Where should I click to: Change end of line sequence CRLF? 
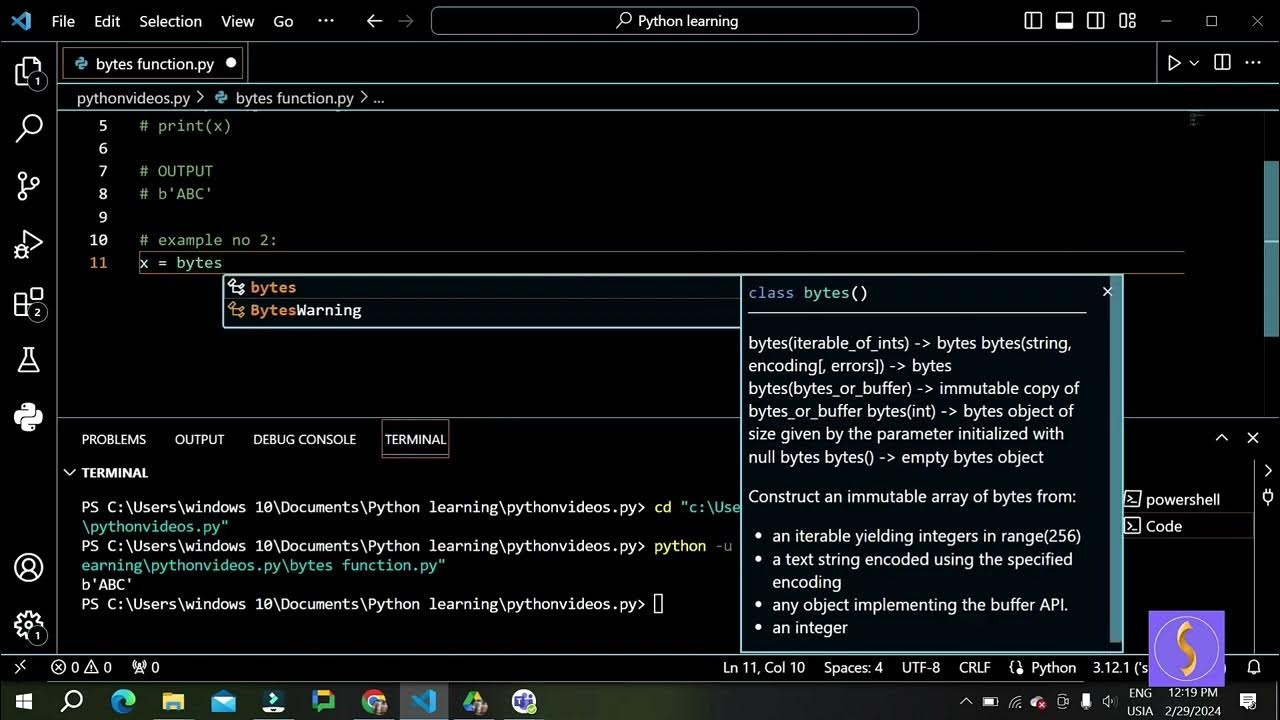click(x=974, y=667)
